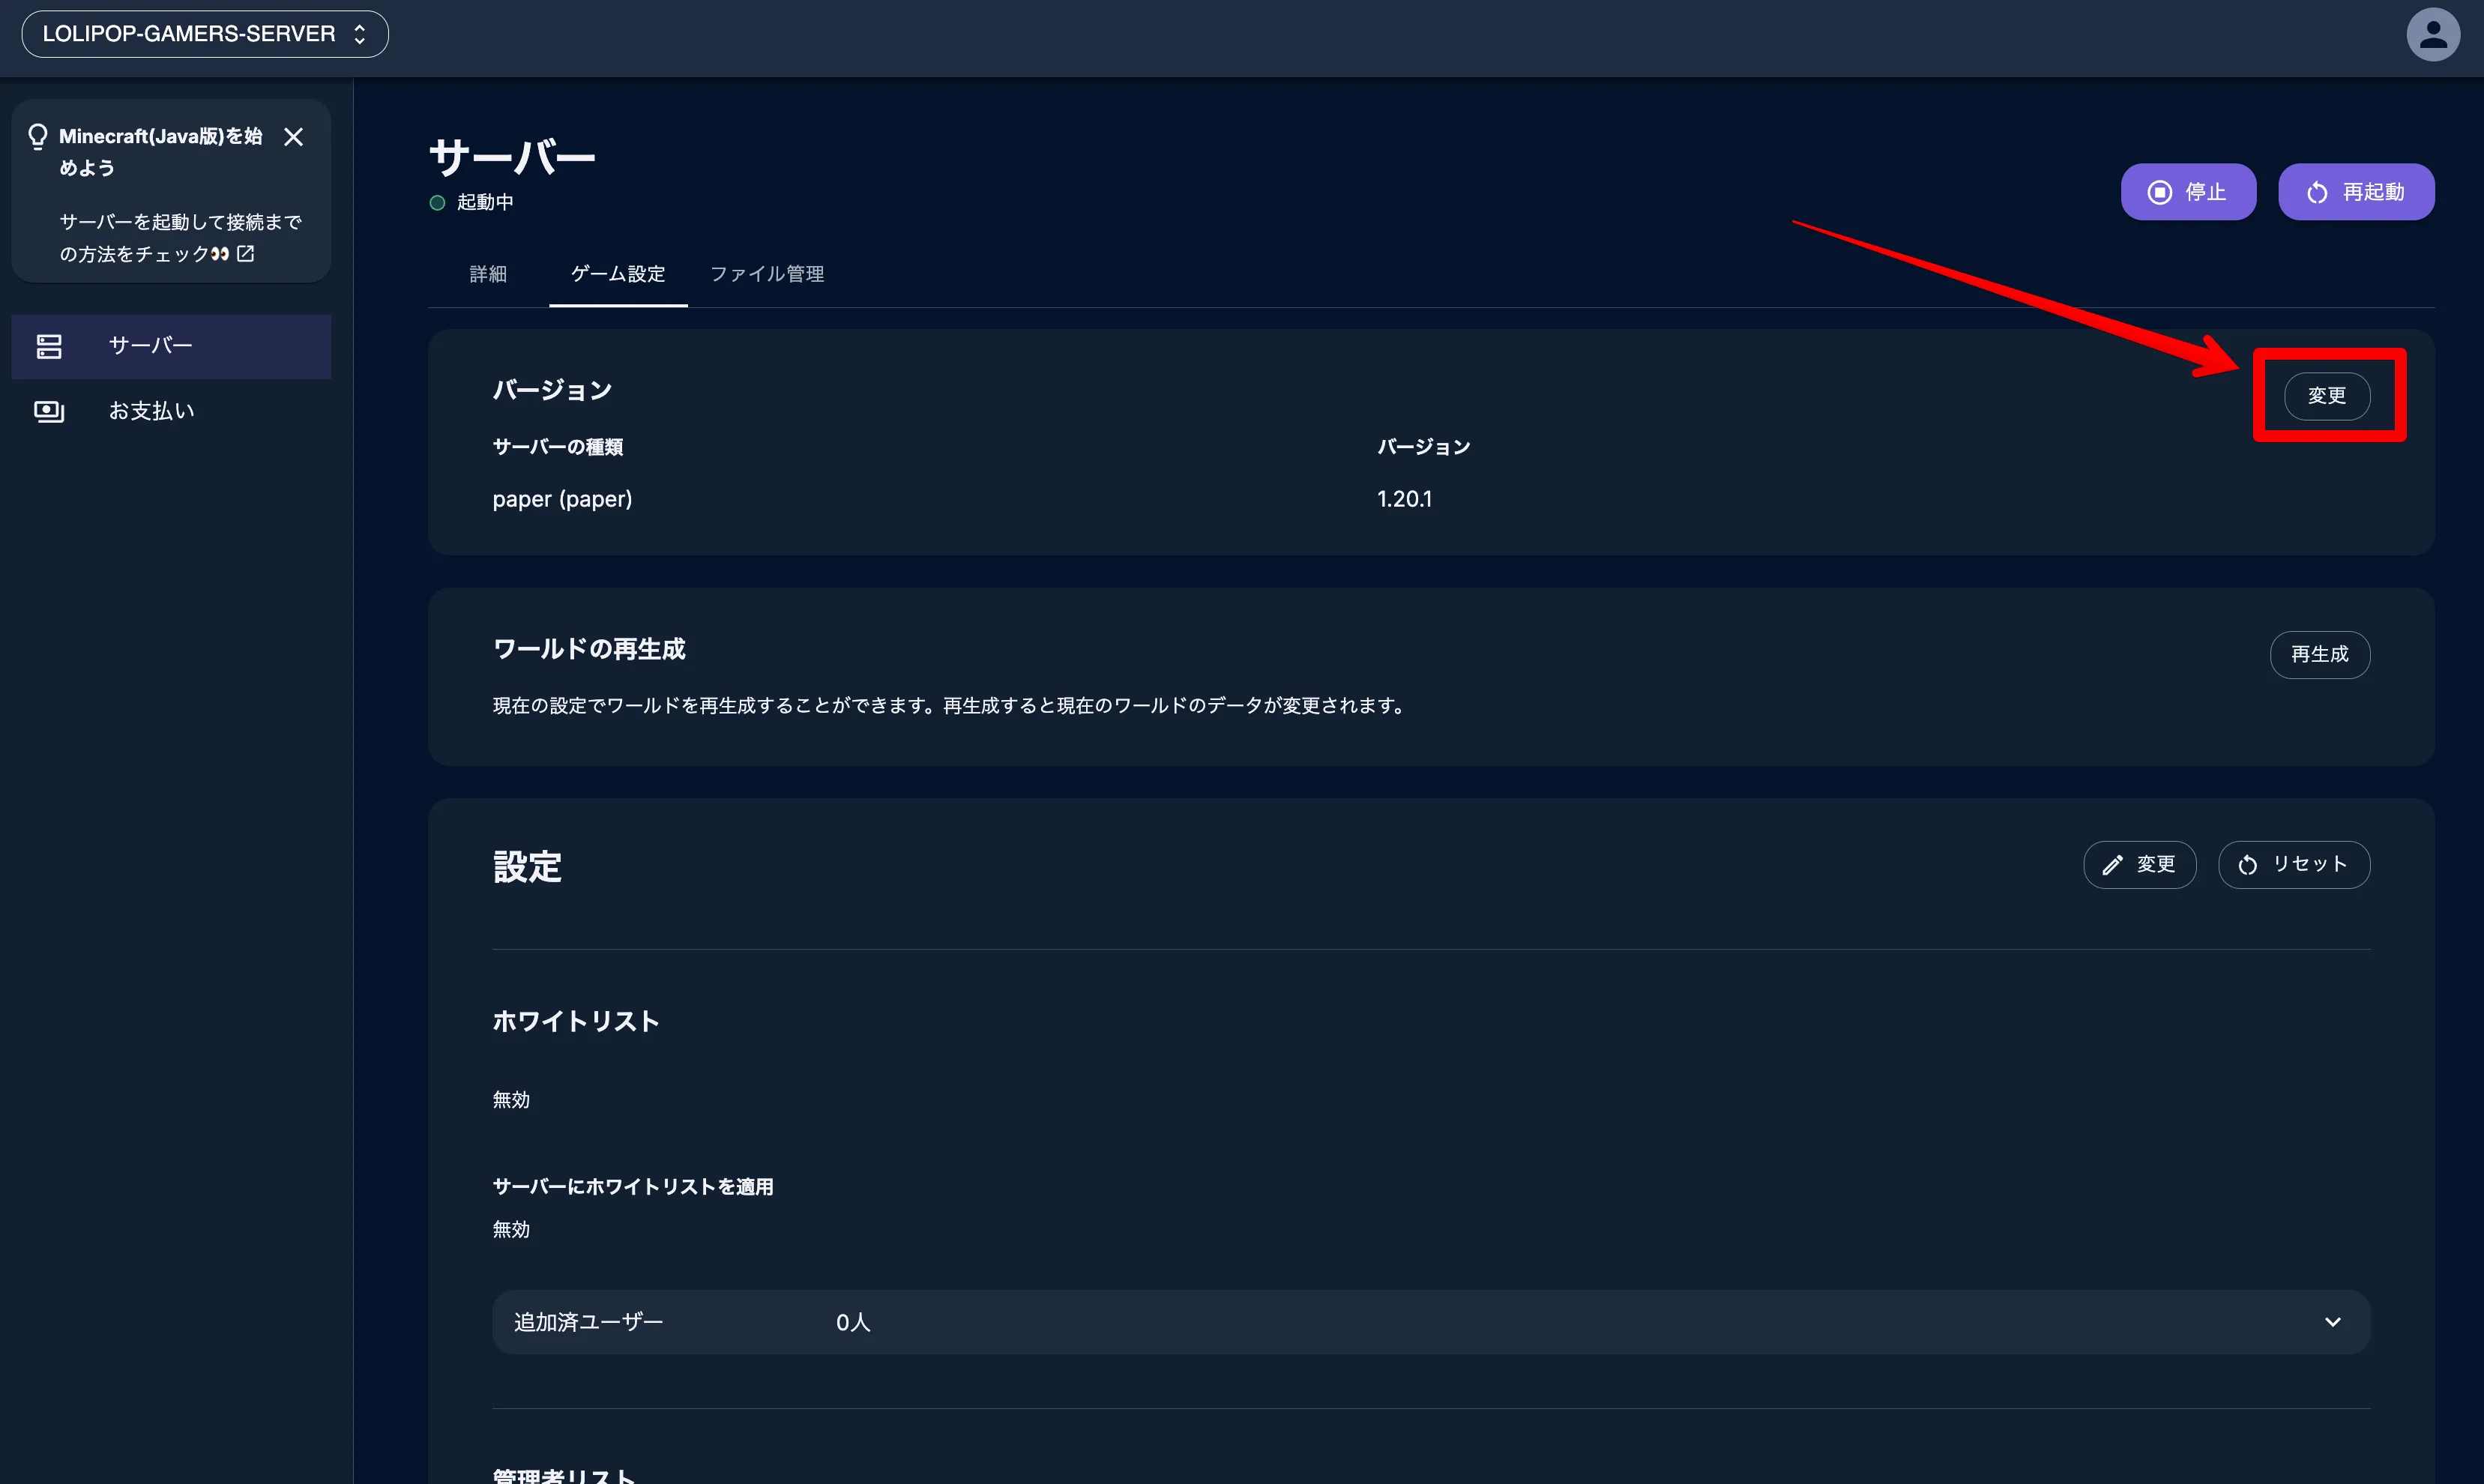The height and width of the screenshot is (1484, 2484).
Task: Open the external link icon in tip
Action: [245, 254]
